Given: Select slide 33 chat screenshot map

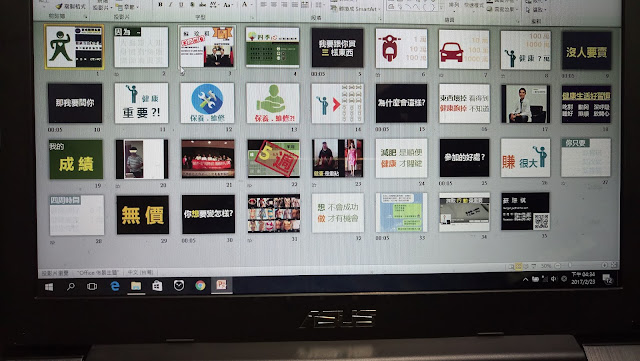Looking at the screenshot, I should click(401, 213).
